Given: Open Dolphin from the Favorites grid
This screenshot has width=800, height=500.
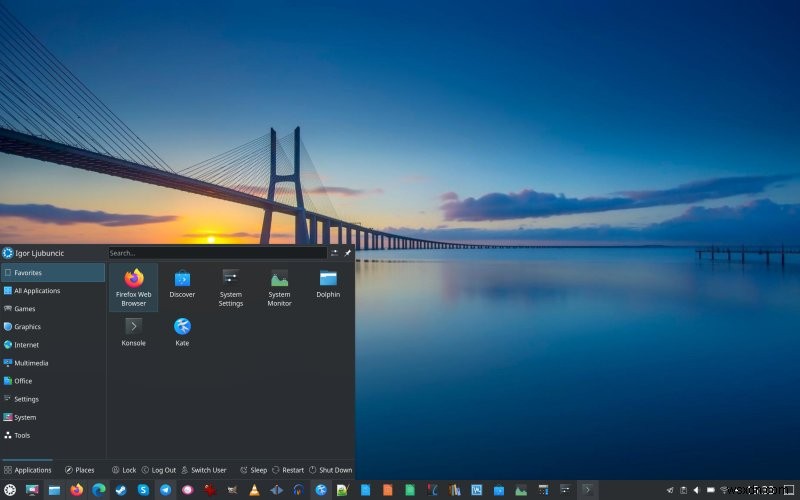Looking at the screenshot, I should (x=328, y=284).
